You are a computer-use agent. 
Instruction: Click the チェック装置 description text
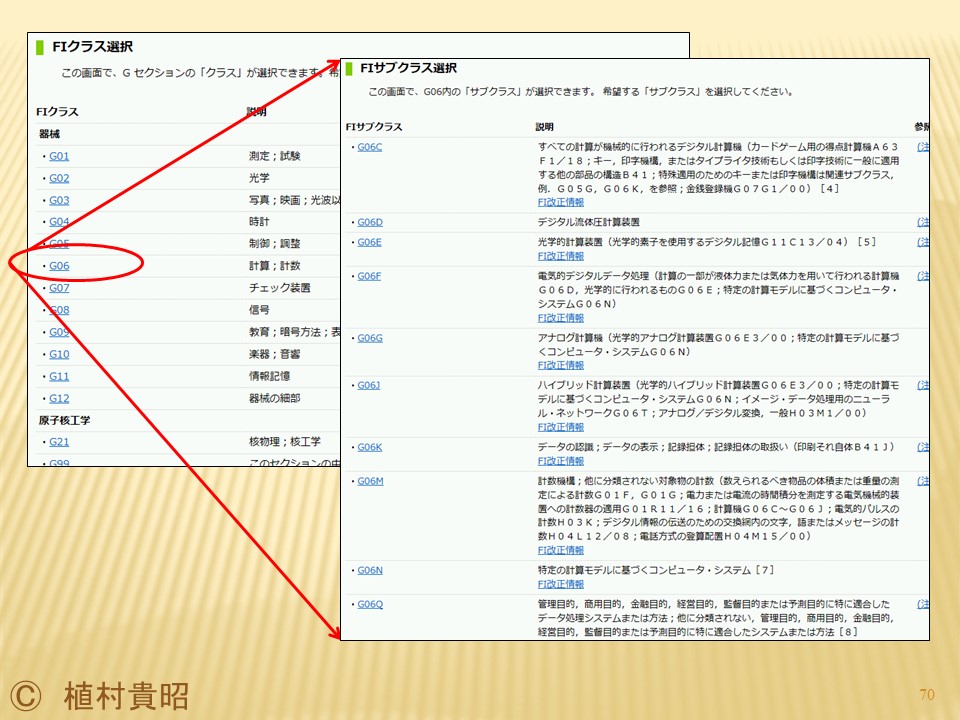tap(279, 288)
